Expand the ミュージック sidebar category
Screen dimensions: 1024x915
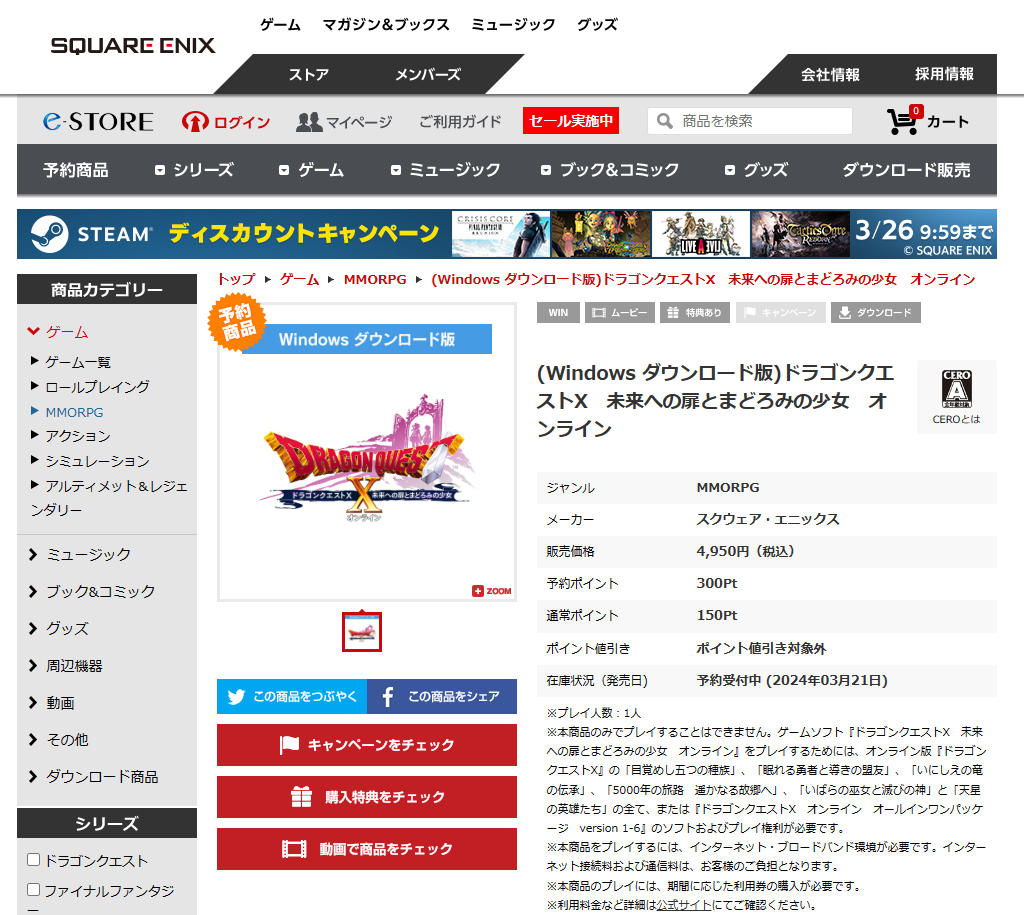[79, 554]
